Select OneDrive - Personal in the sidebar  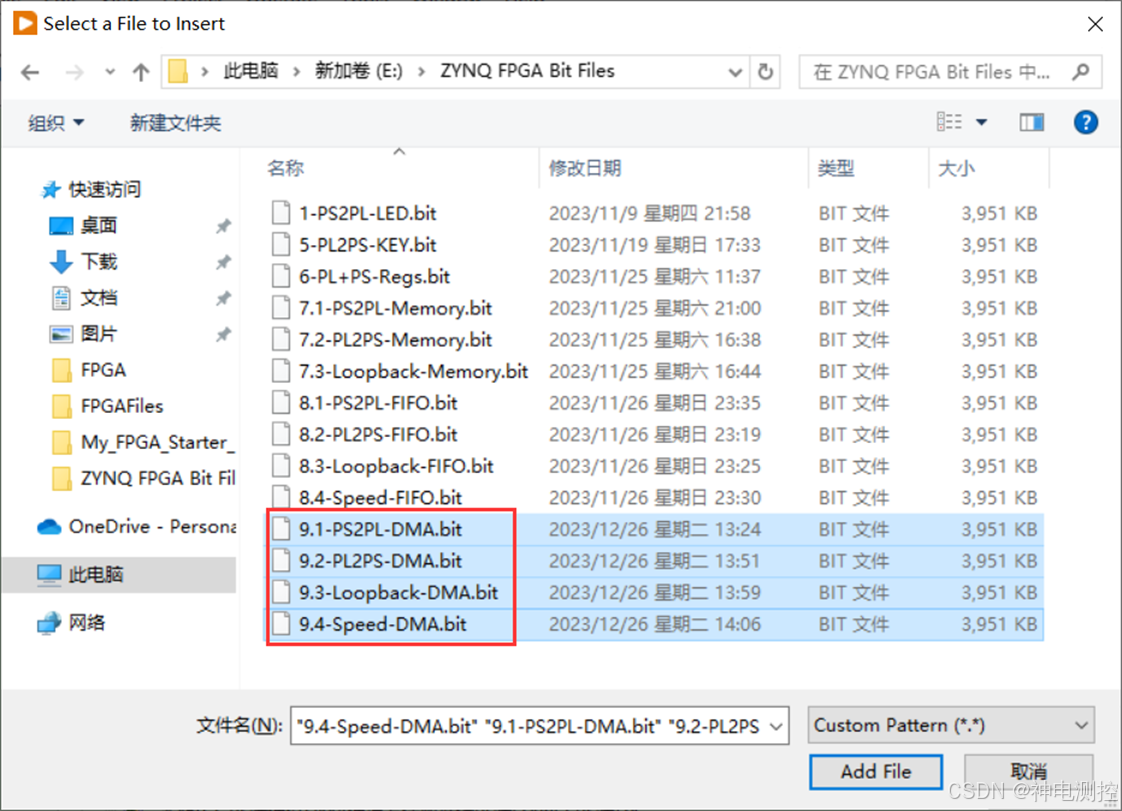tap(136, 527)
